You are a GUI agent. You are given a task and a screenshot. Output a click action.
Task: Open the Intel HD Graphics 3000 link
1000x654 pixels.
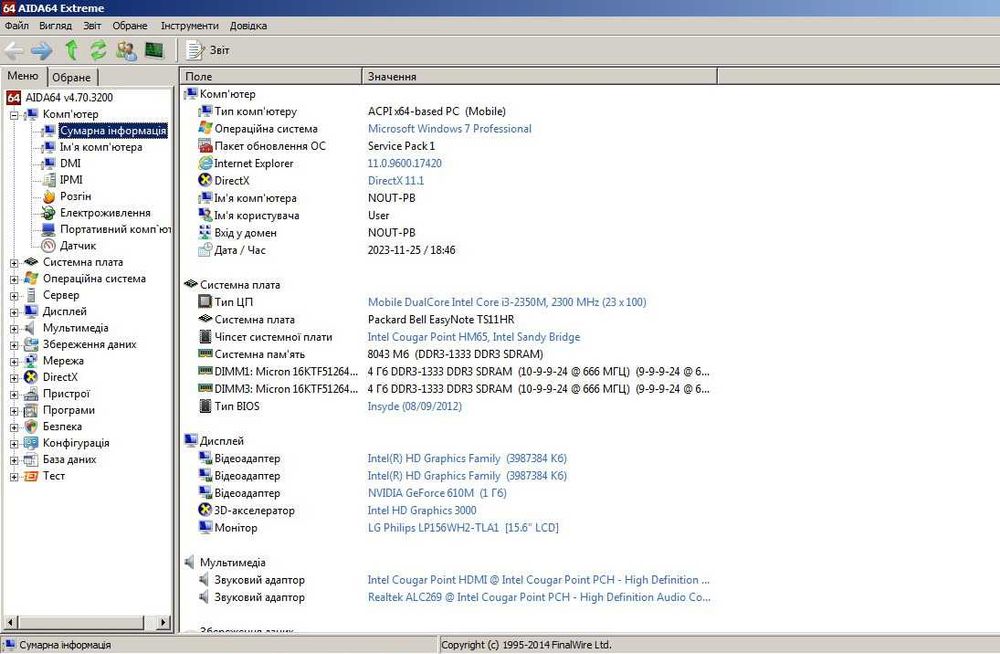coord(422,510)
